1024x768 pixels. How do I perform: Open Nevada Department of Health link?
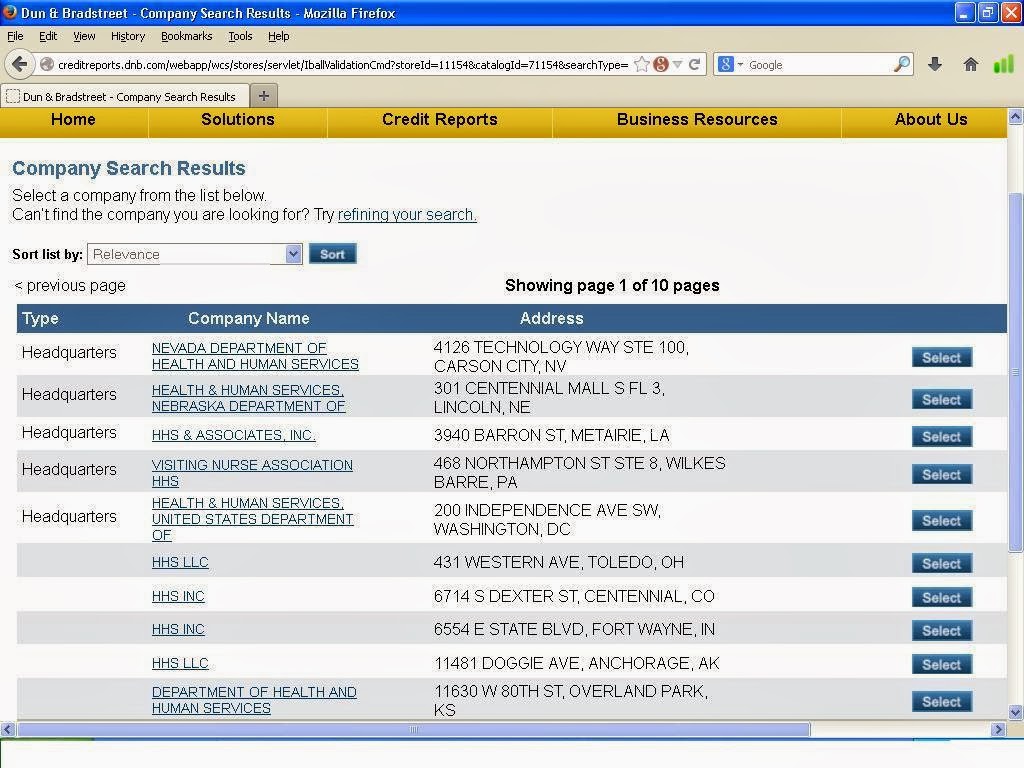click(255, 356)
